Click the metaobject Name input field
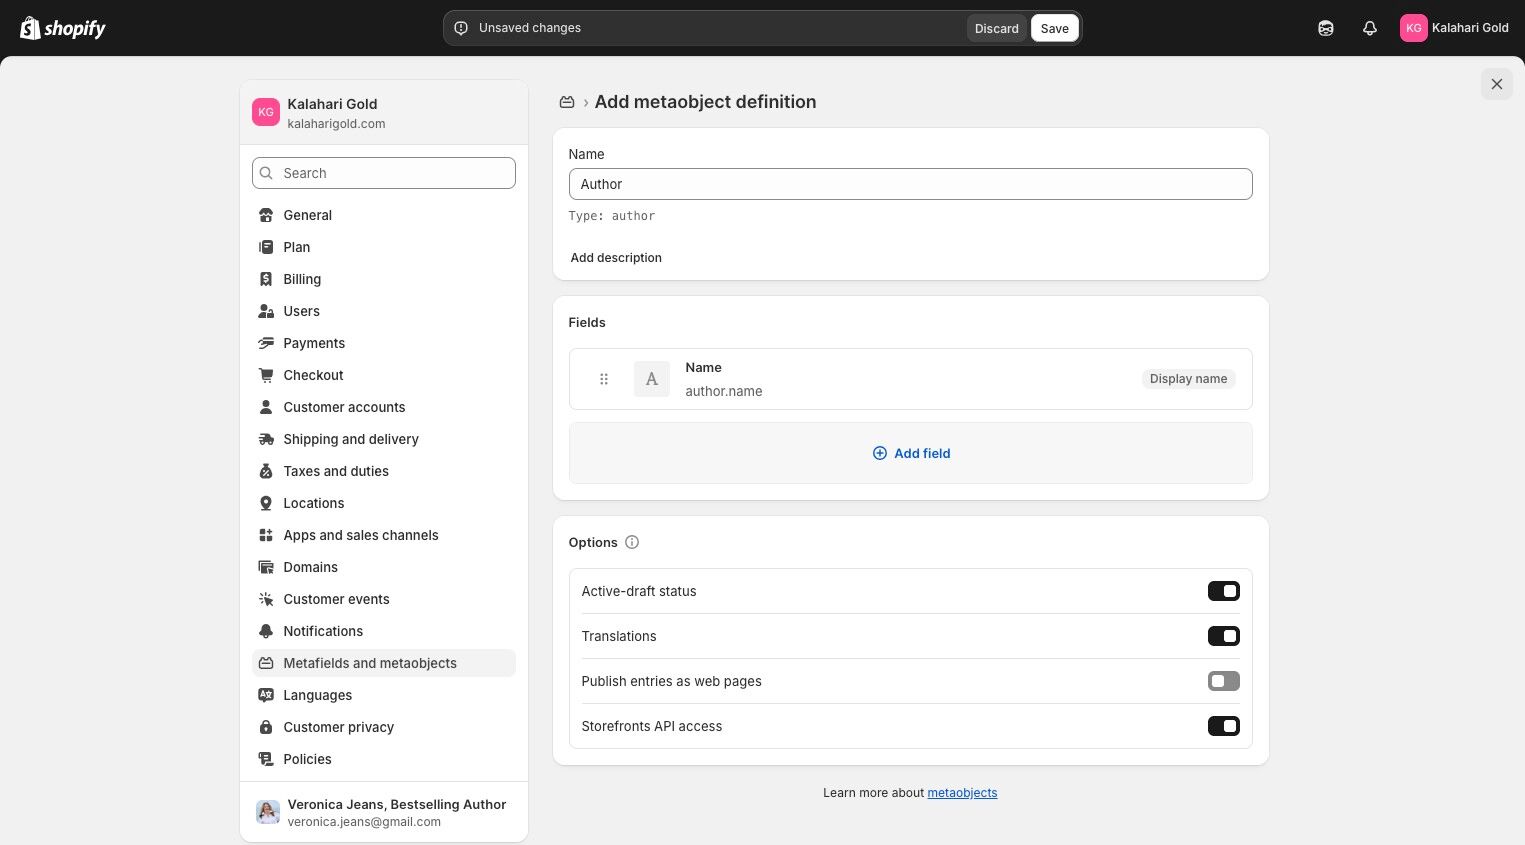 pos(910,184)
